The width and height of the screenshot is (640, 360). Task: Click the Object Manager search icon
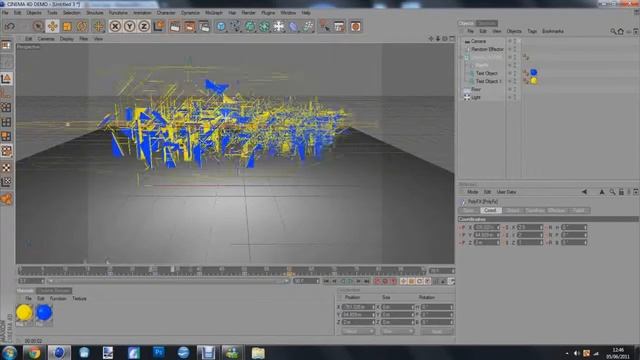pos(613,31)
